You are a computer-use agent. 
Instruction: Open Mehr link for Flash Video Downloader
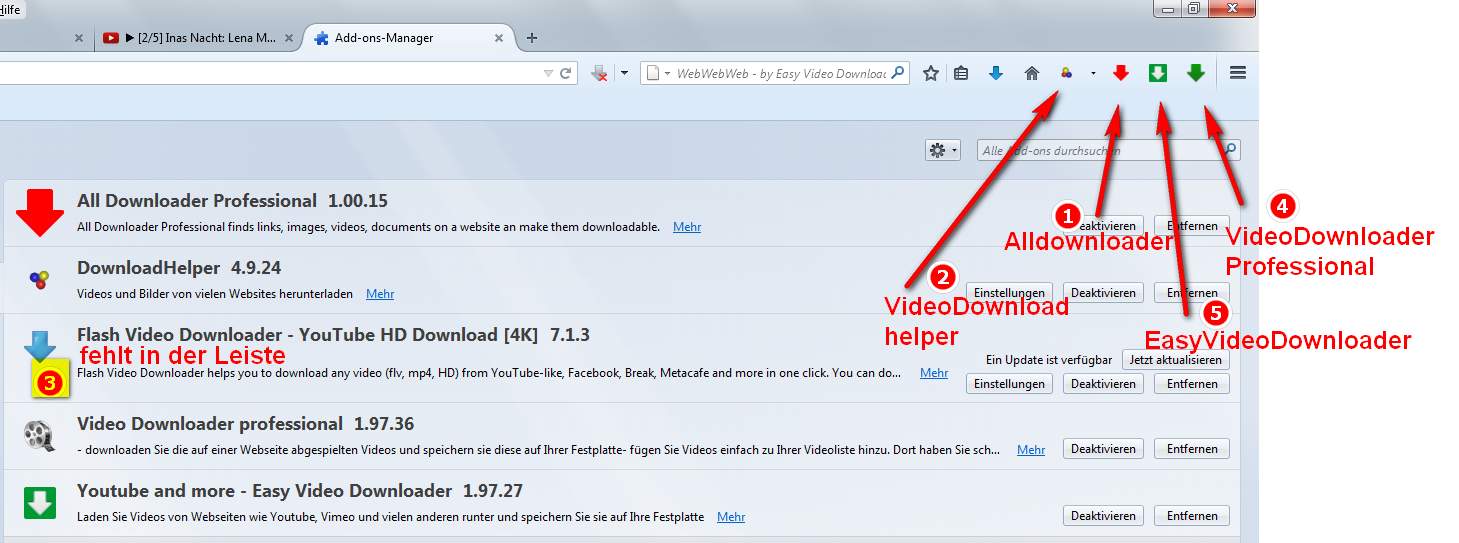tap(934, 373)
